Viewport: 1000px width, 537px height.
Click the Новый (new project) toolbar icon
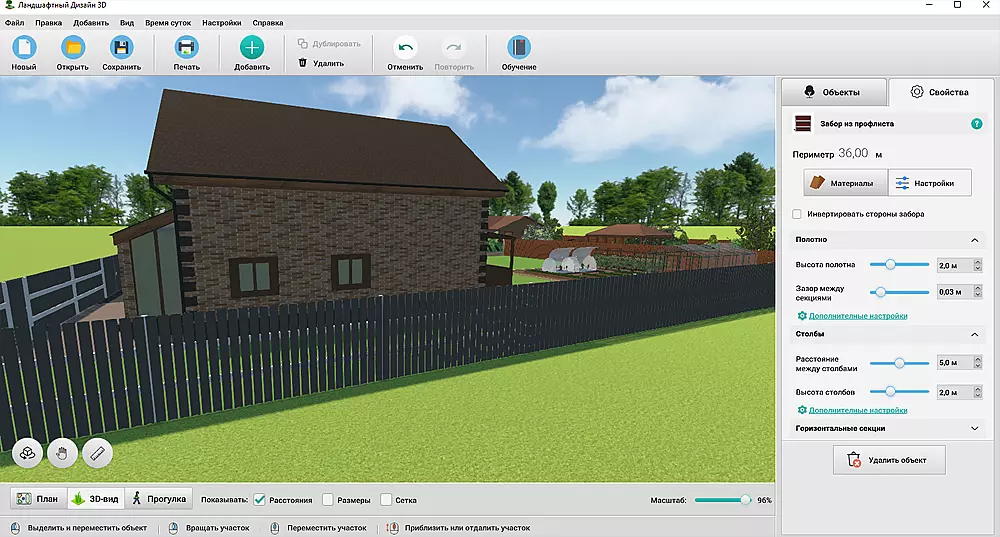pos(24,47)
